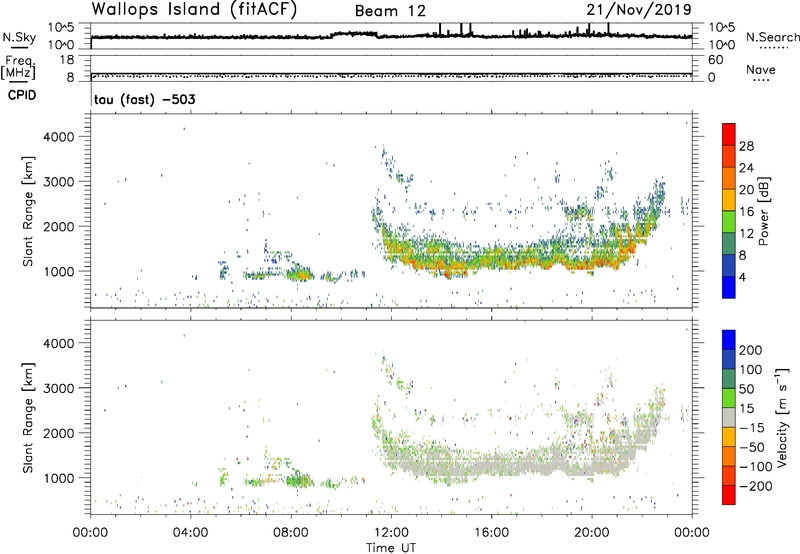Click the '-15' velocity scale value

click(x=752, y=428)
